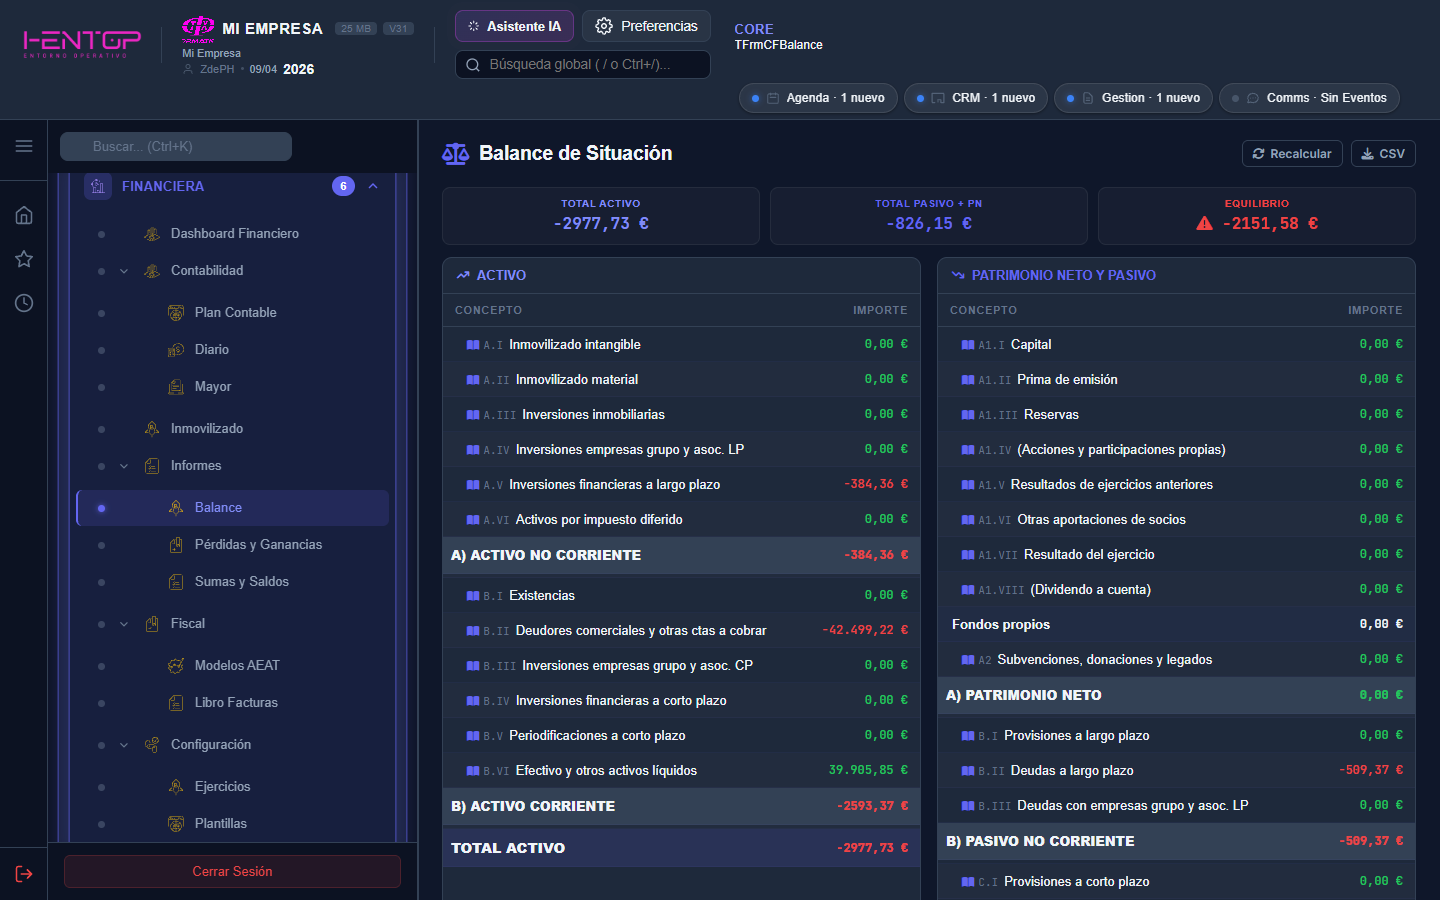Click the Cerrar Sesión button
Screen dimensions: 1440x900
tap(232, 871)
